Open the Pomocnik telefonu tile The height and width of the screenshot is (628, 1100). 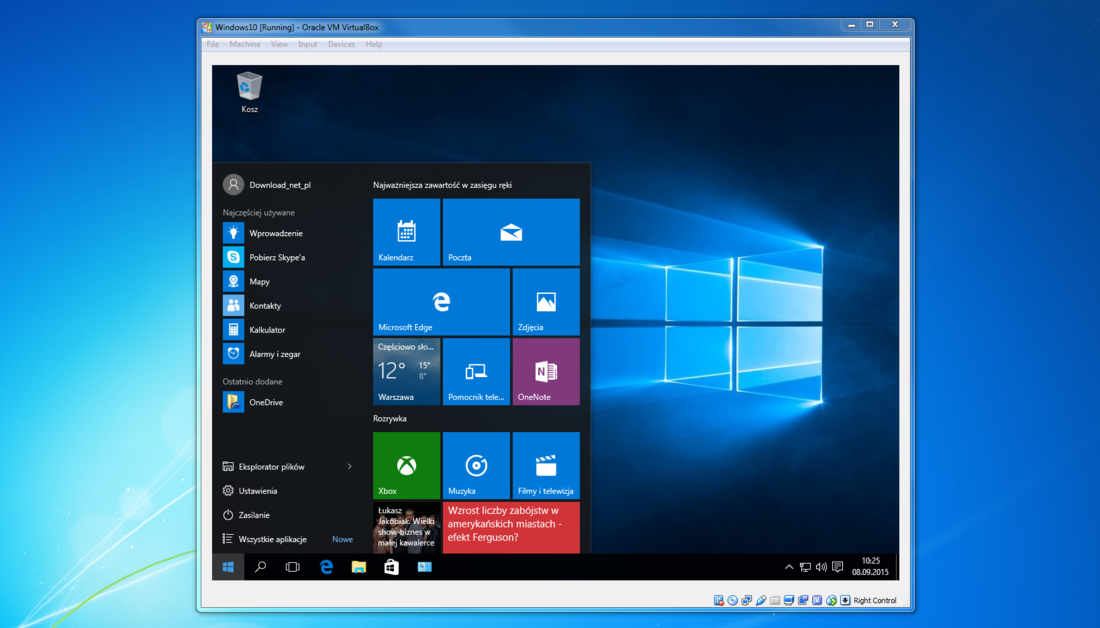476,371
